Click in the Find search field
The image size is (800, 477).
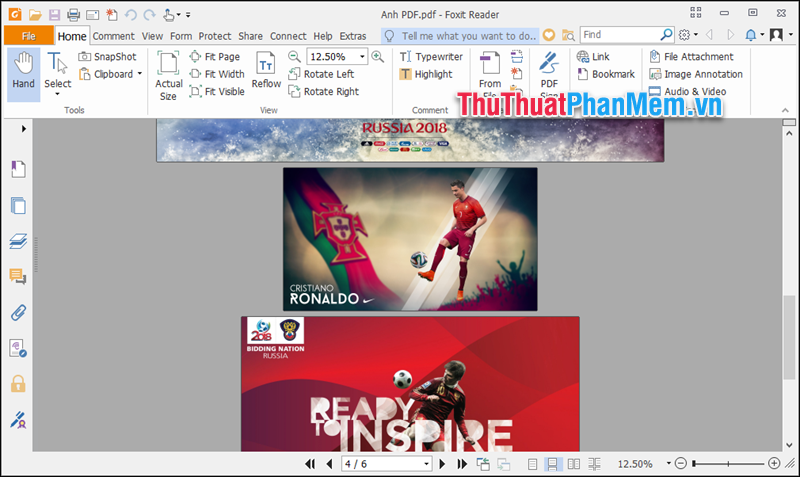620,35
